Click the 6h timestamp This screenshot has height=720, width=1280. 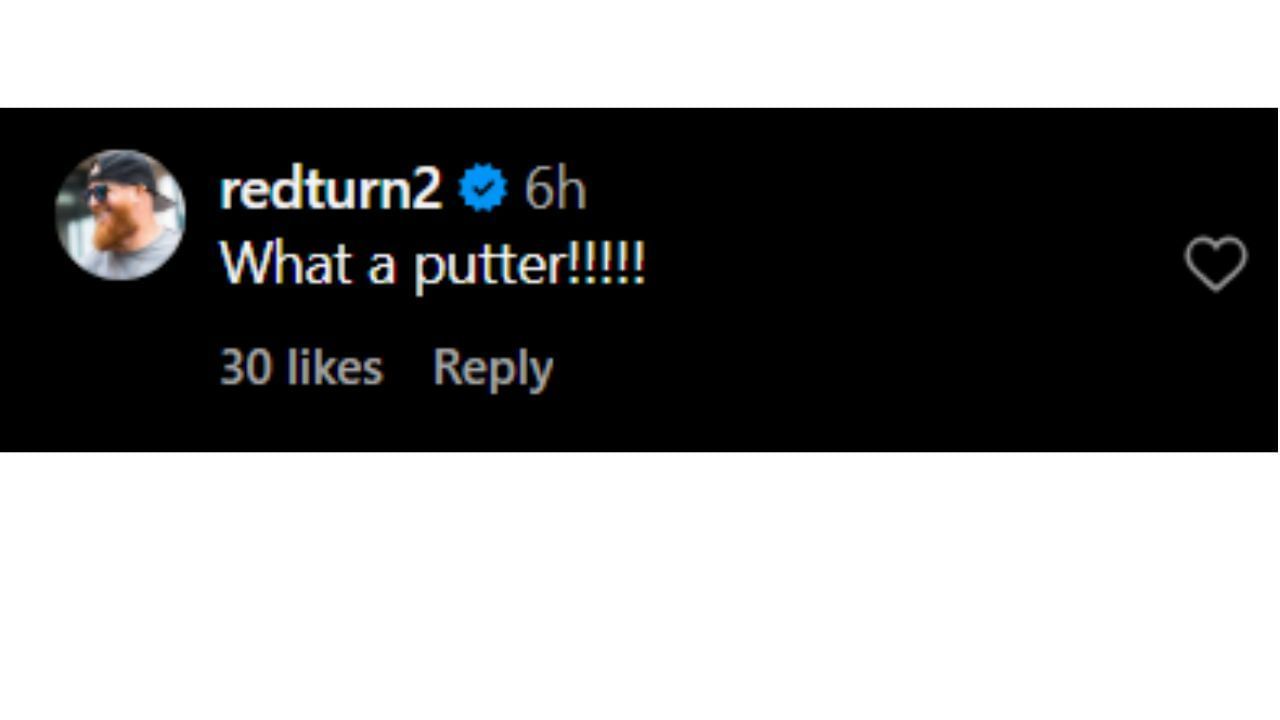[x=555, y=186]
